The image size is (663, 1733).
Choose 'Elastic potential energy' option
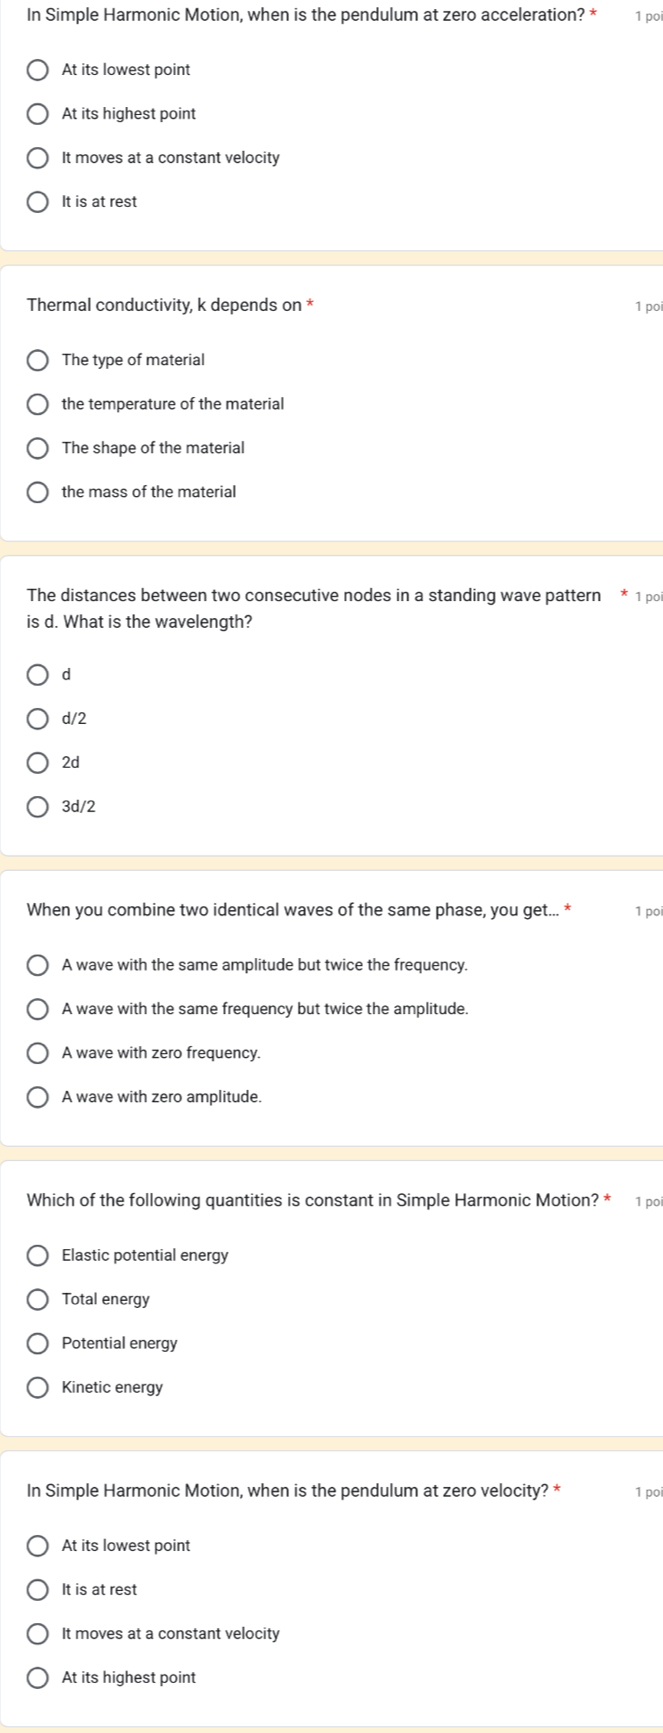37,1255
